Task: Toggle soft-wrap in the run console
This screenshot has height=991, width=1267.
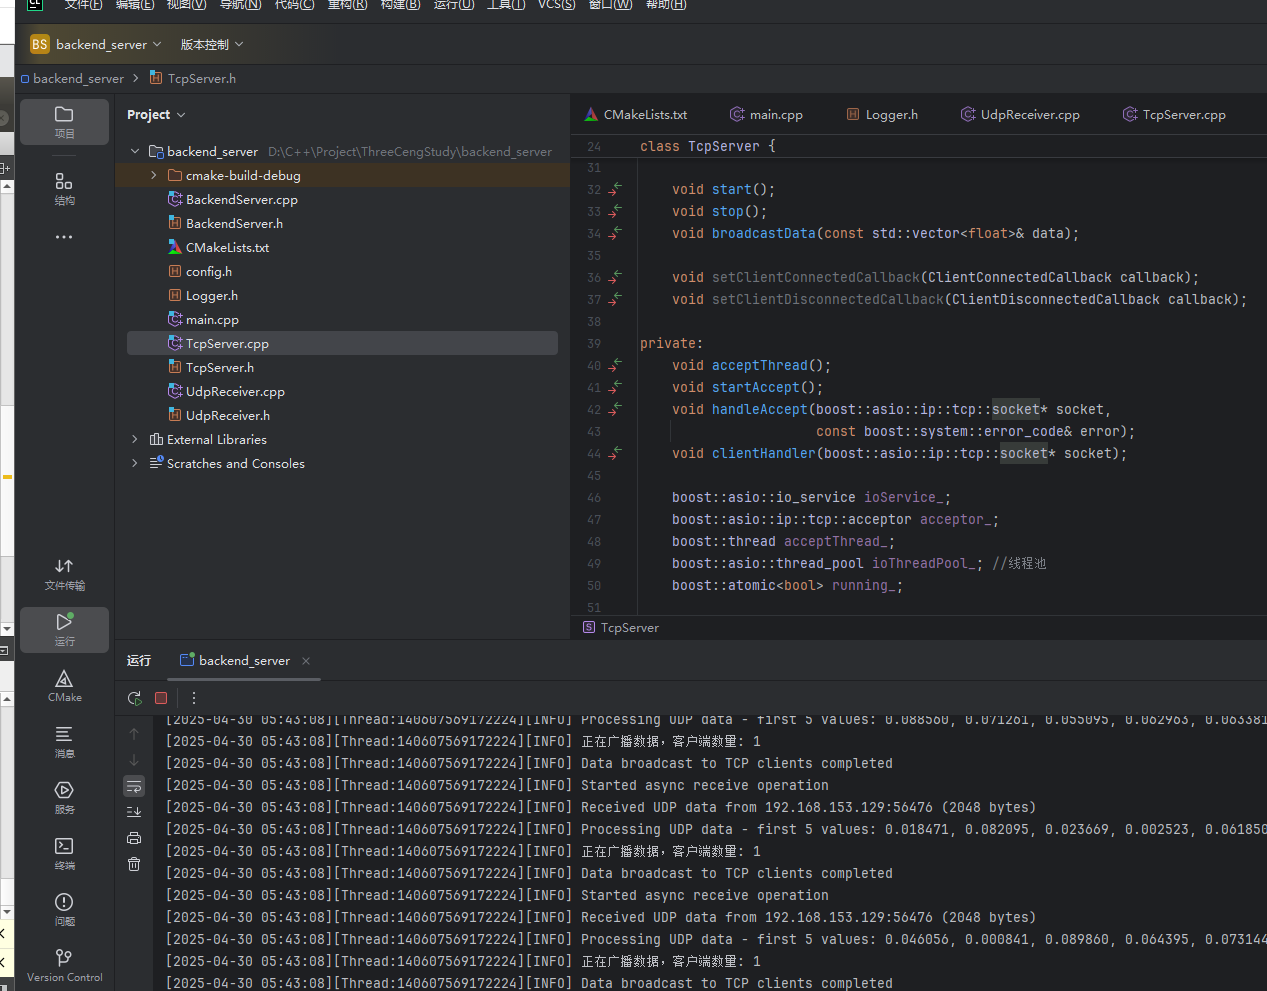Action: pos(134,786)
